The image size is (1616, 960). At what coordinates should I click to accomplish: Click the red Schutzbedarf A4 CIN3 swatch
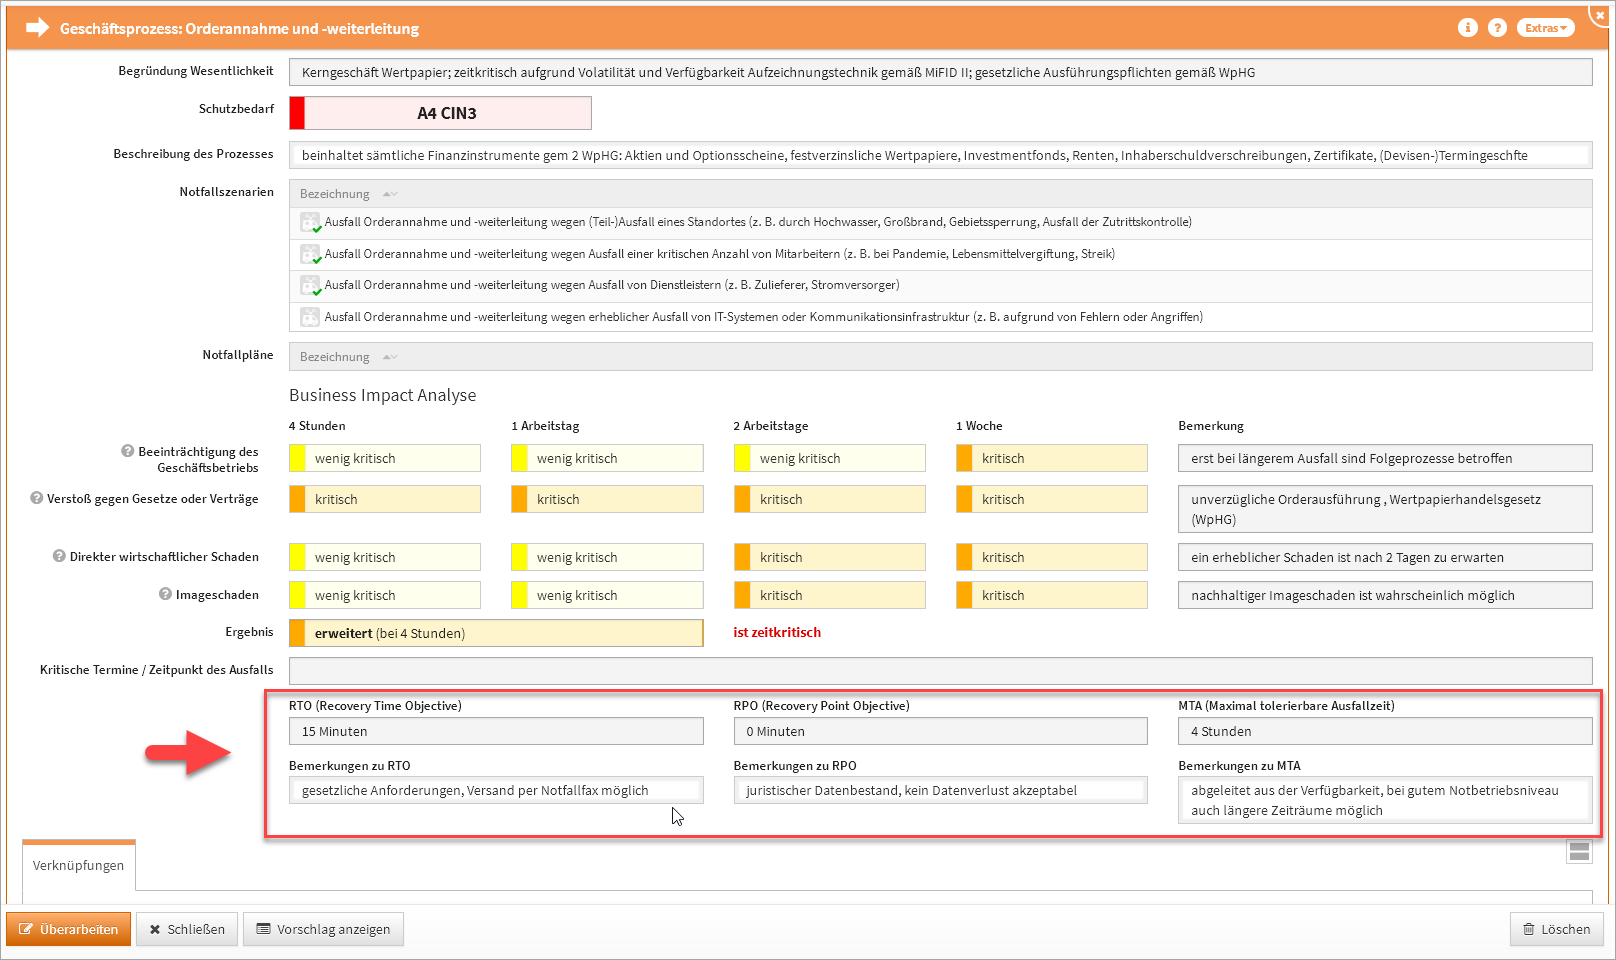pos(297,113)
